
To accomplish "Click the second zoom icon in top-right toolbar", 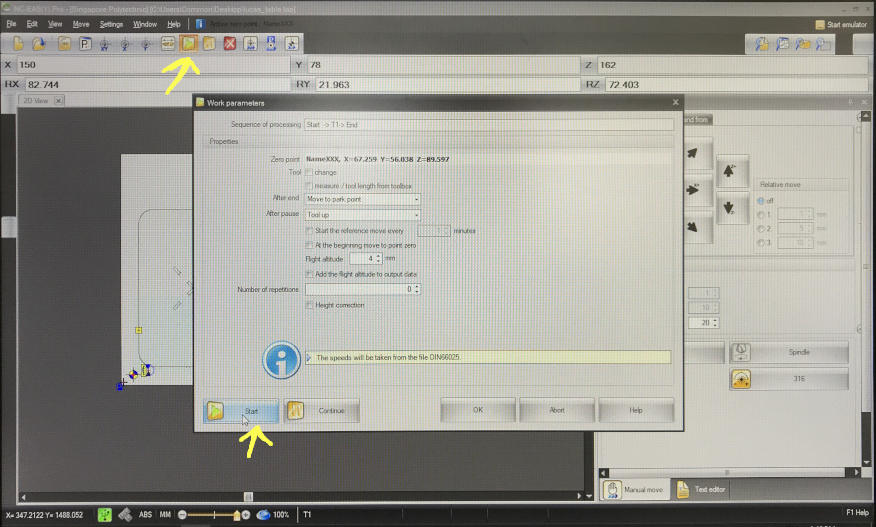I will coord(782,44).
